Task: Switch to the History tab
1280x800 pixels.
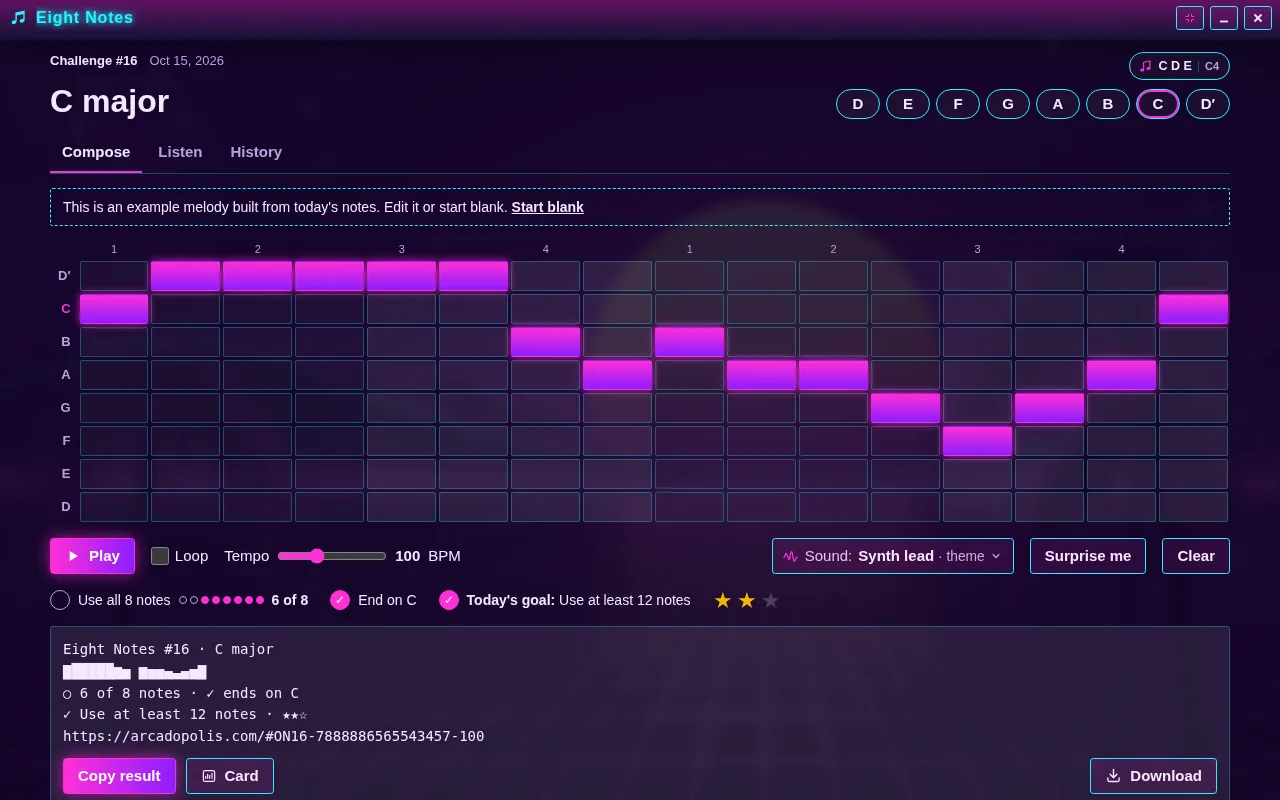Action: pos(256,152)
